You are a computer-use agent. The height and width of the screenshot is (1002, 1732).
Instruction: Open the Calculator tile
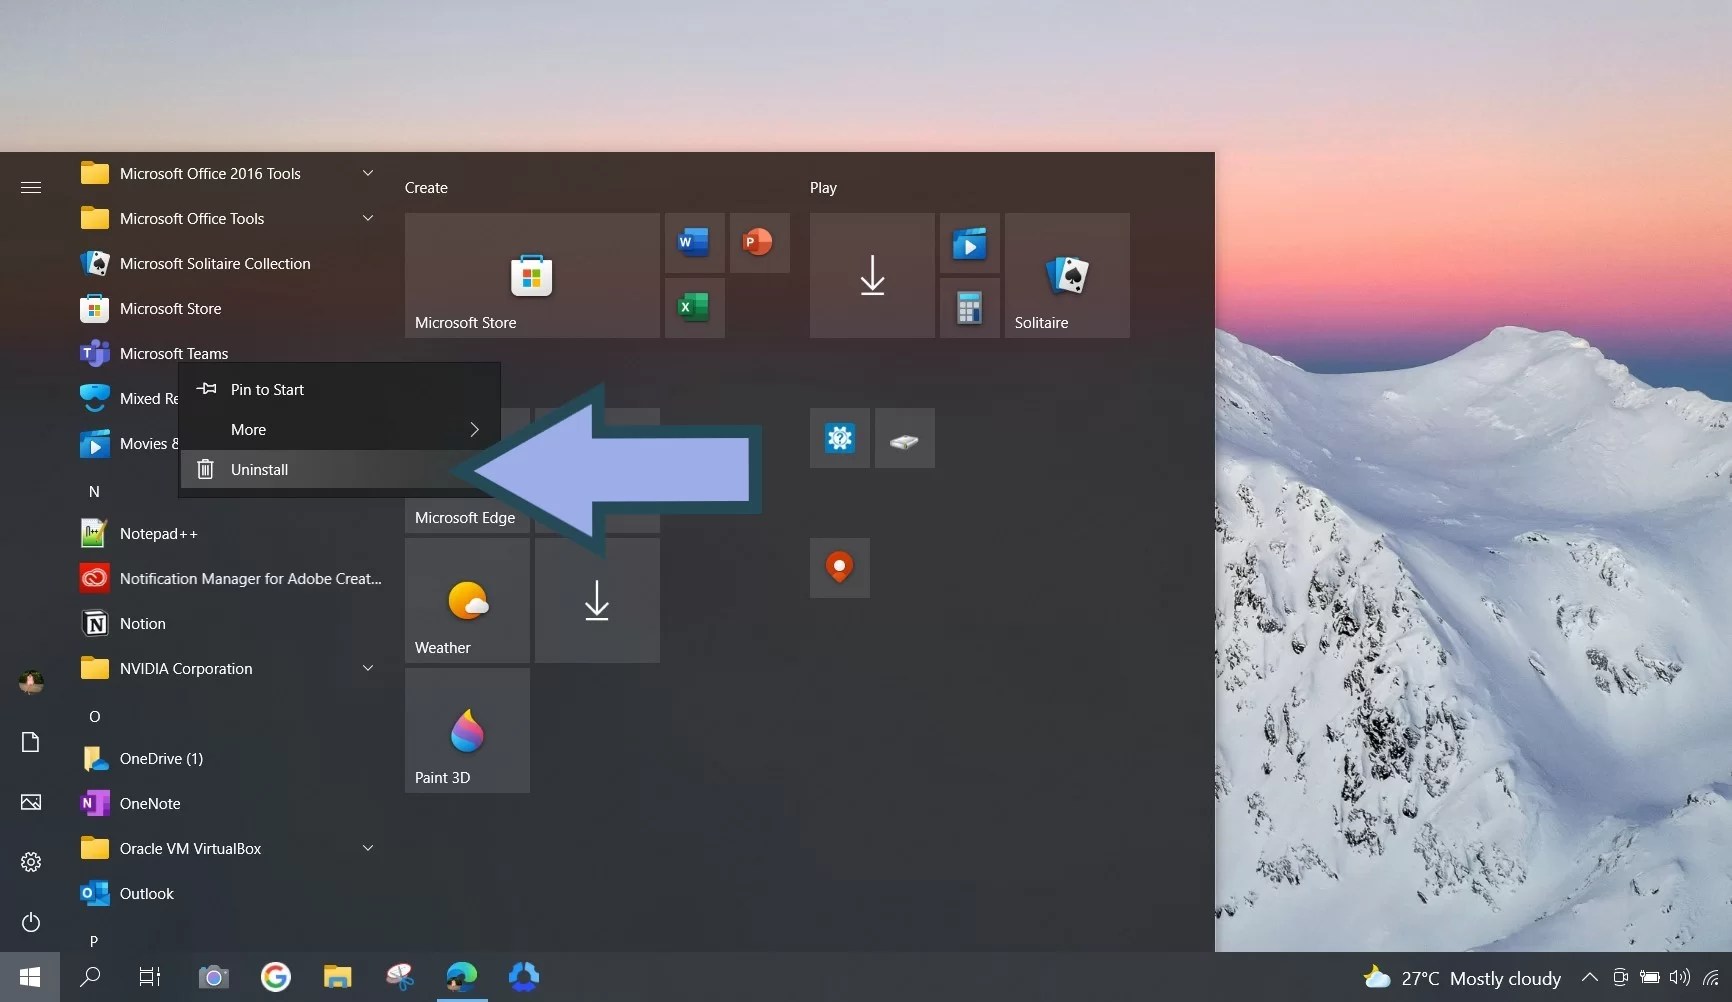[x=967, y=308]
